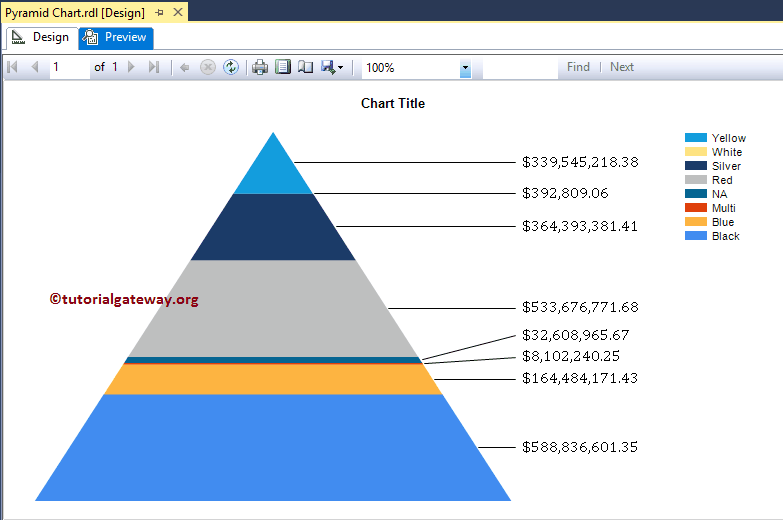This screenshot has height=520, width=783.
Task: Pin the Pyramid Chart.rdl tab
Action: (160, 12)
